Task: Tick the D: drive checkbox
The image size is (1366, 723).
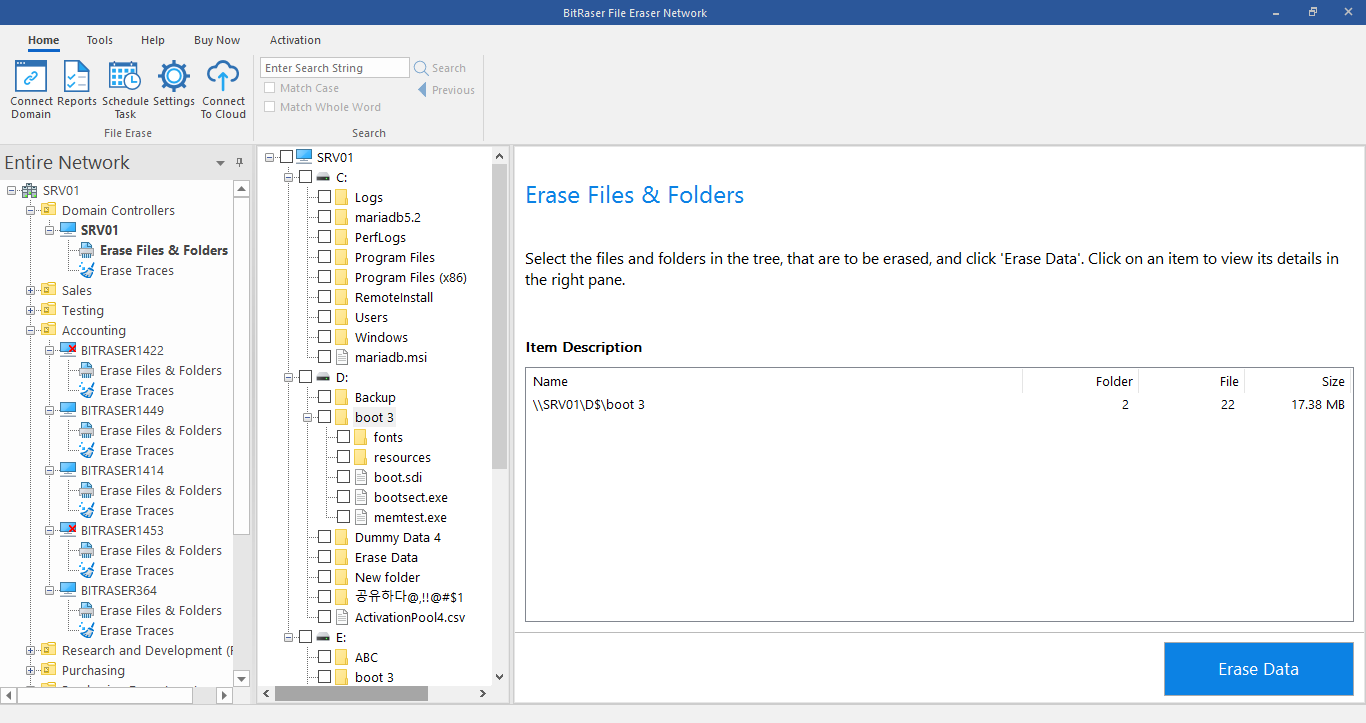Action: [305, 377]
